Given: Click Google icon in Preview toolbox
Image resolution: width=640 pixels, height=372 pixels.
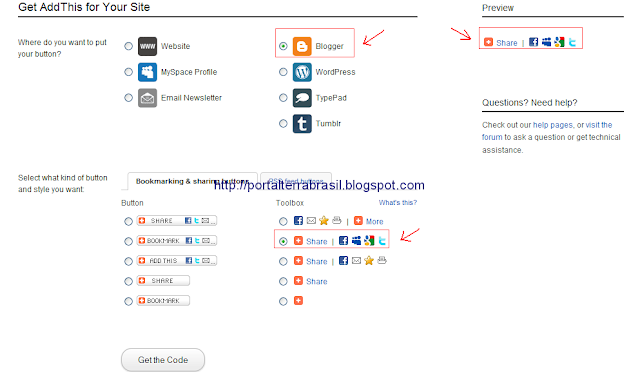Looking at the screenshot, I should pos(560,42).
